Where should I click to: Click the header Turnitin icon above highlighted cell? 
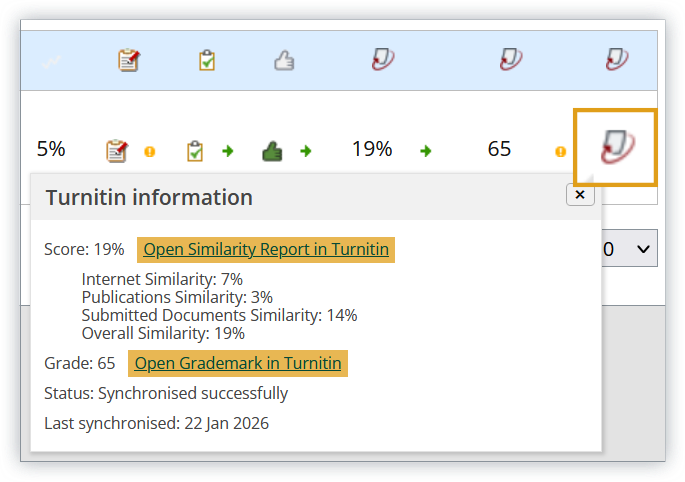617,59
